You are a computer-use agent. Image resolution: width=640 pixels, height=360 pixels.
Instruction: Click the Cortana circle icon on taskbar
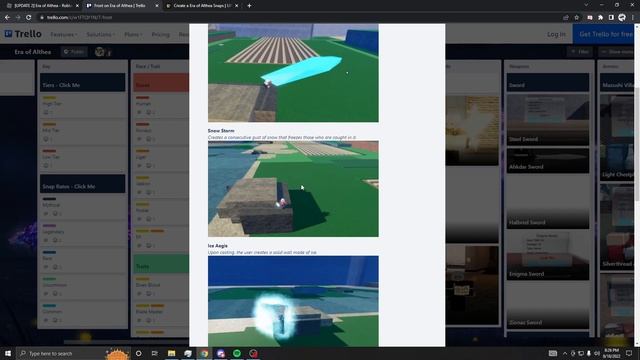pos(138,353)
